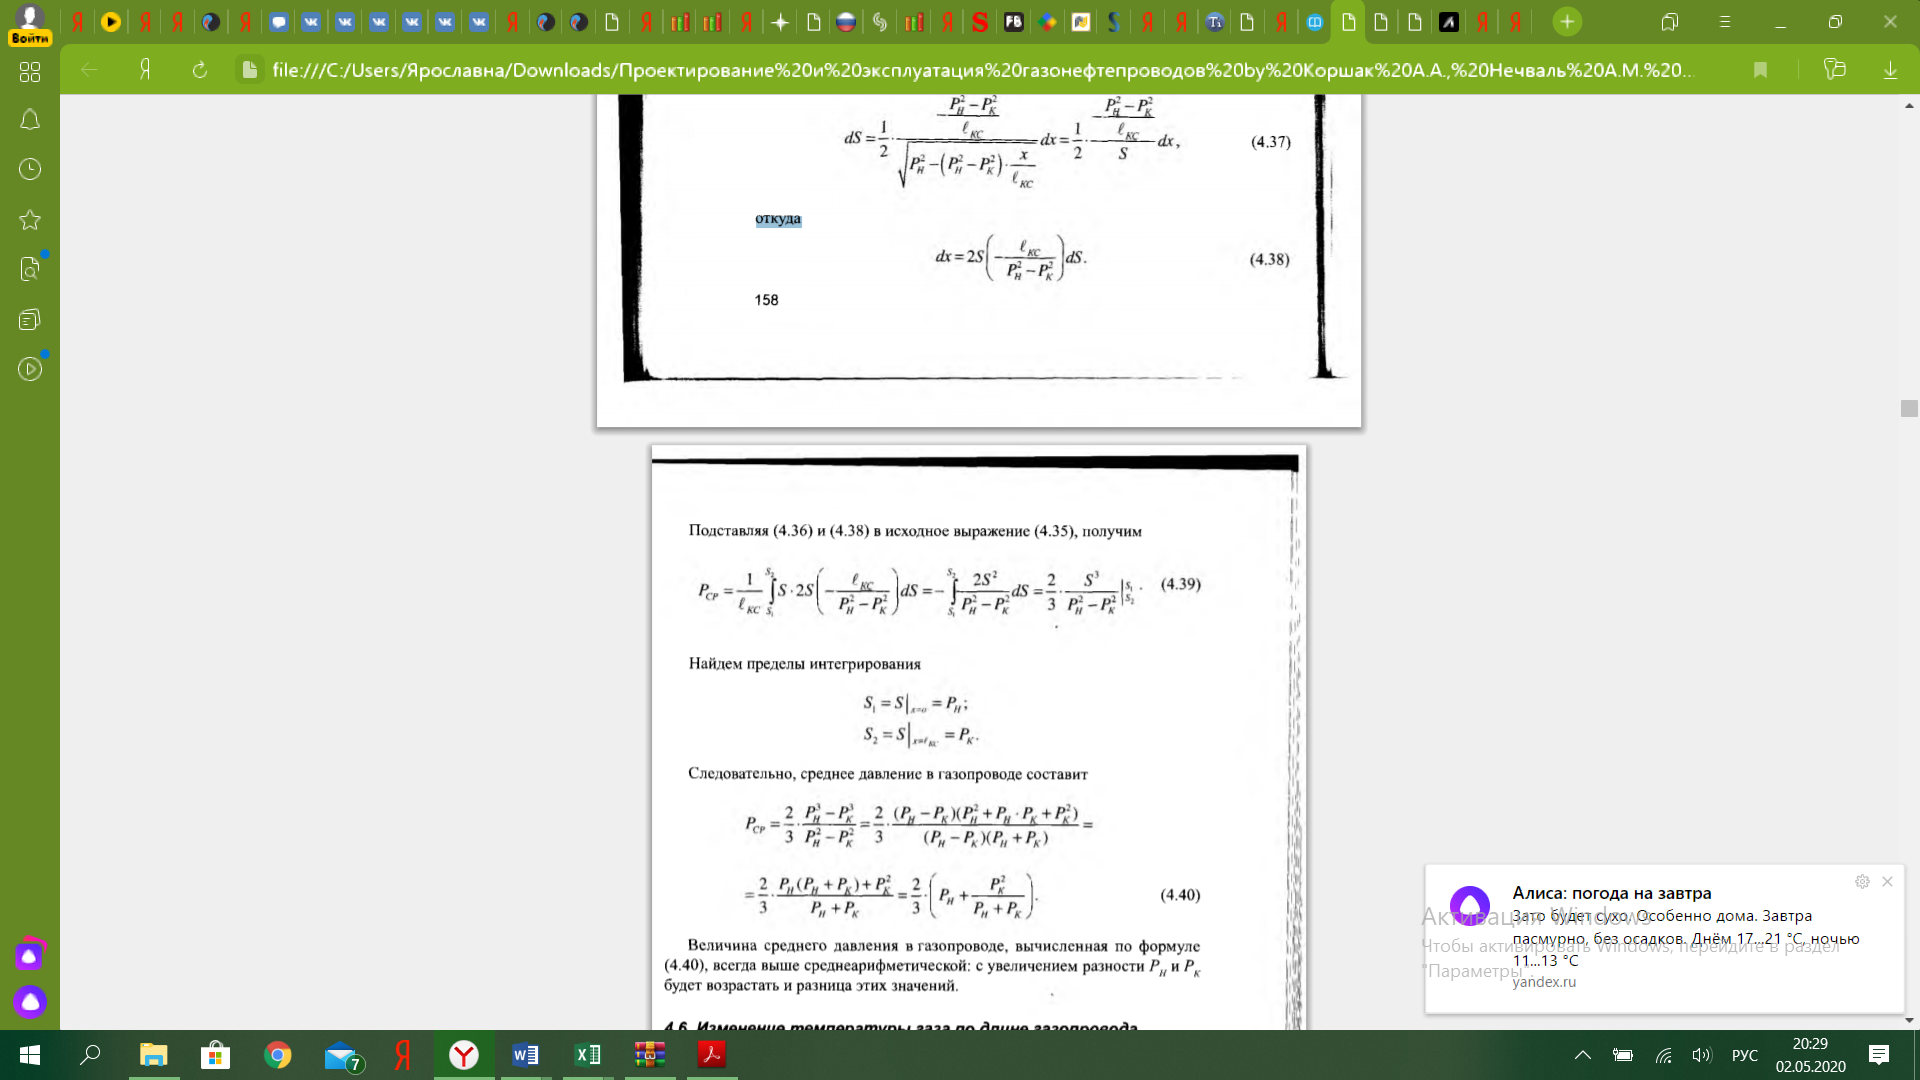Open a new tab with plus button
1920x1080 pixels.
click(x=1567, y=22)
